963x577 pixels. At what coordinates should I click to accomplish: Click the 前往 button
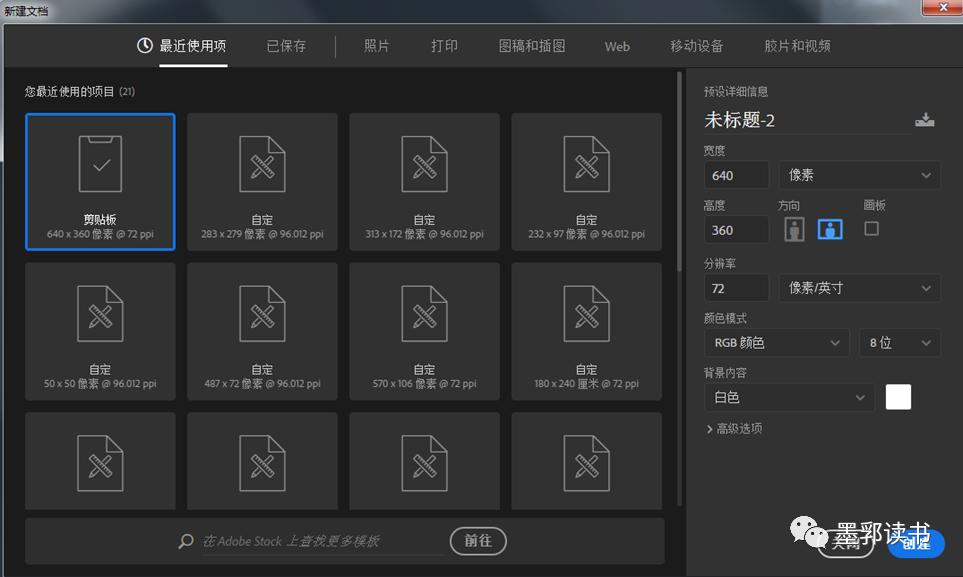click(x=478, y=540)
